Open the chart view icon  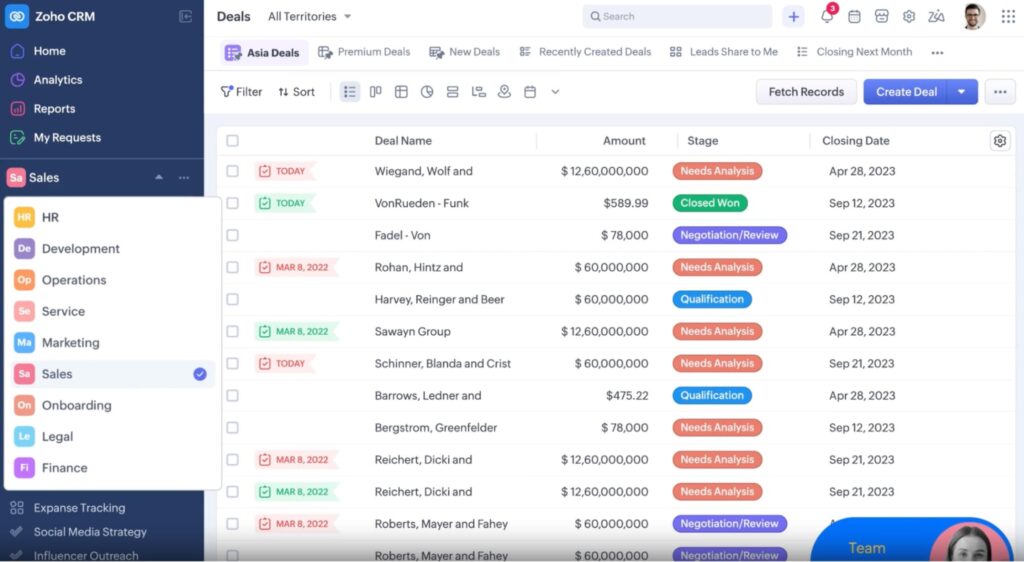tap(427, 92)
